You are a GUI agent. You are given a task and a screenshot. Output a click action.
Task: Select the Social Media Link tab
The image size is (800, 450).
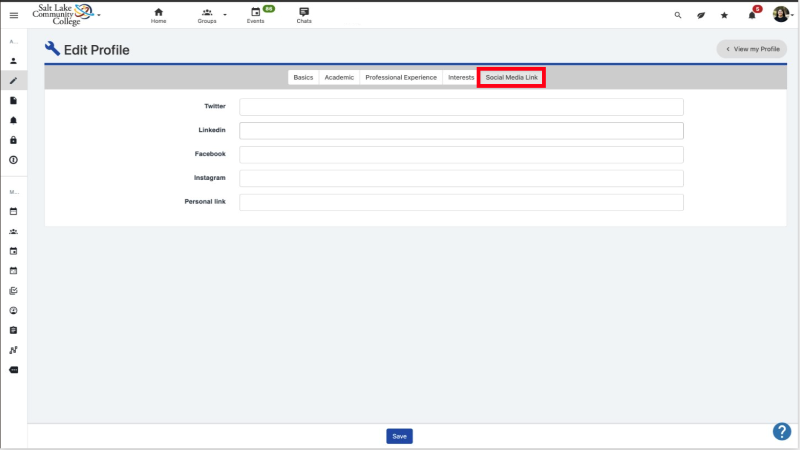click(511, 78)
